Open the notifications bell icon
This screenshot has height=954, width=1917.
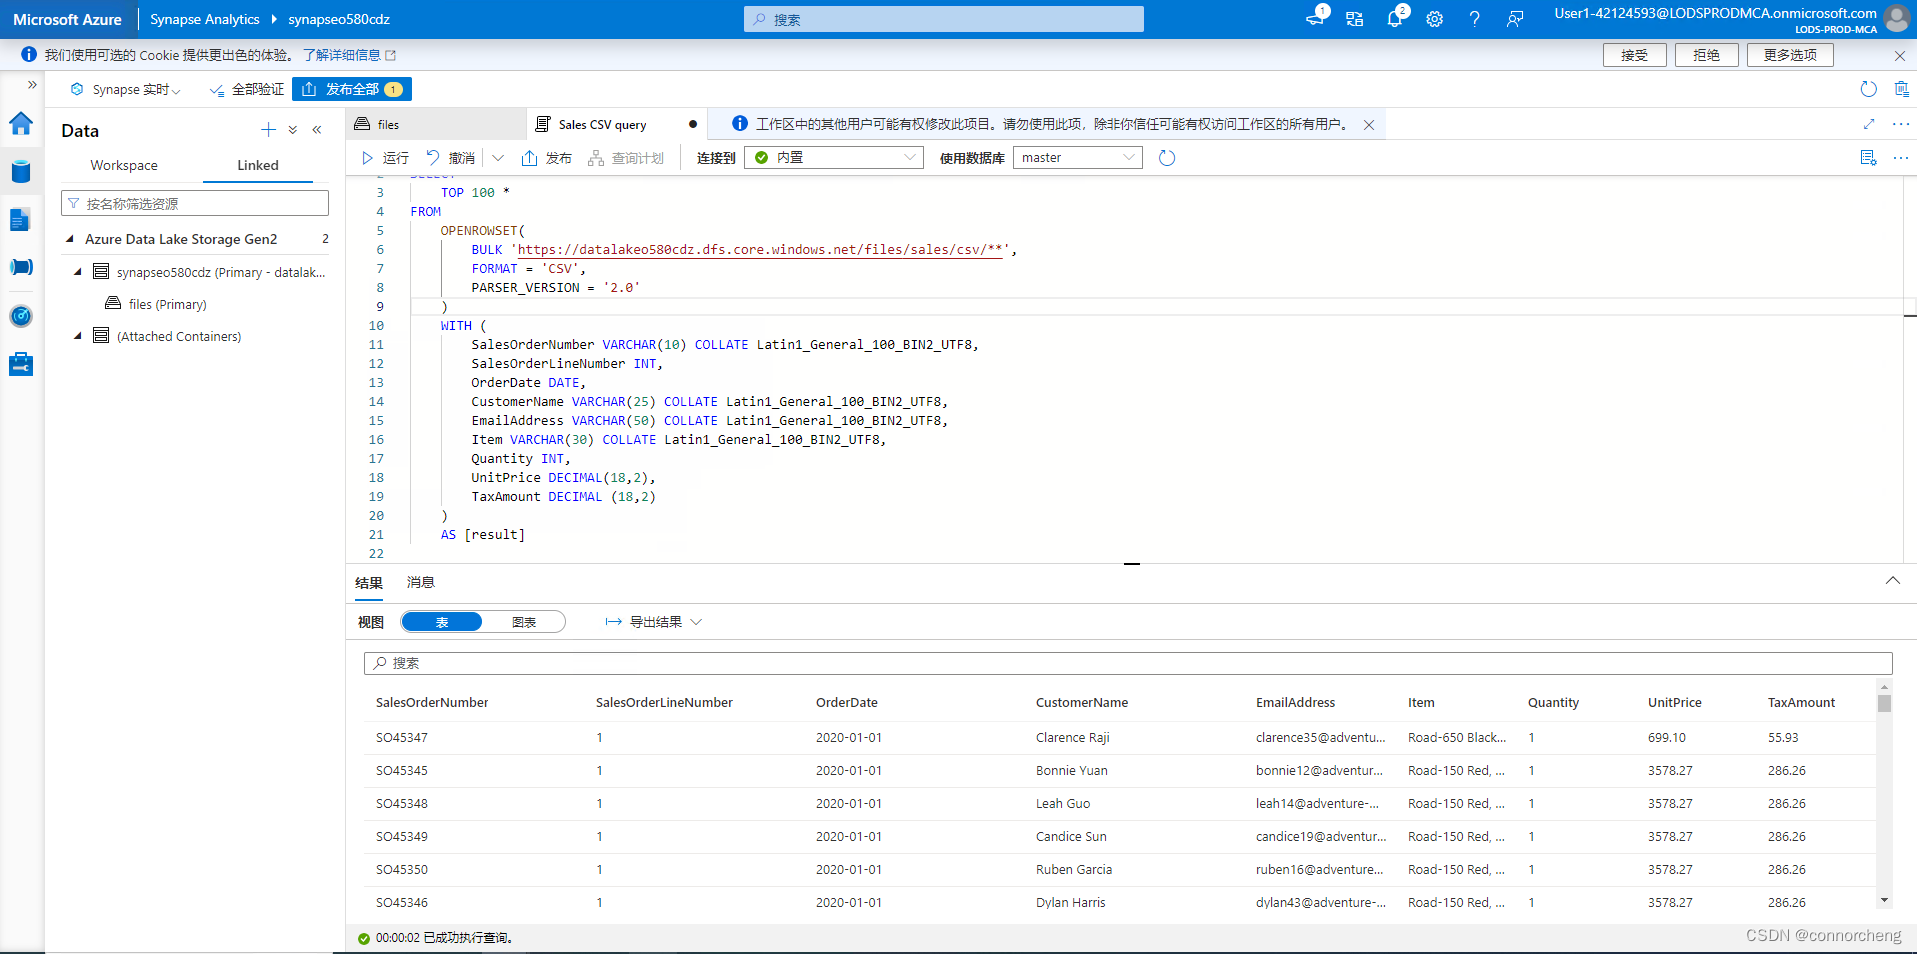click(1395, 19)
